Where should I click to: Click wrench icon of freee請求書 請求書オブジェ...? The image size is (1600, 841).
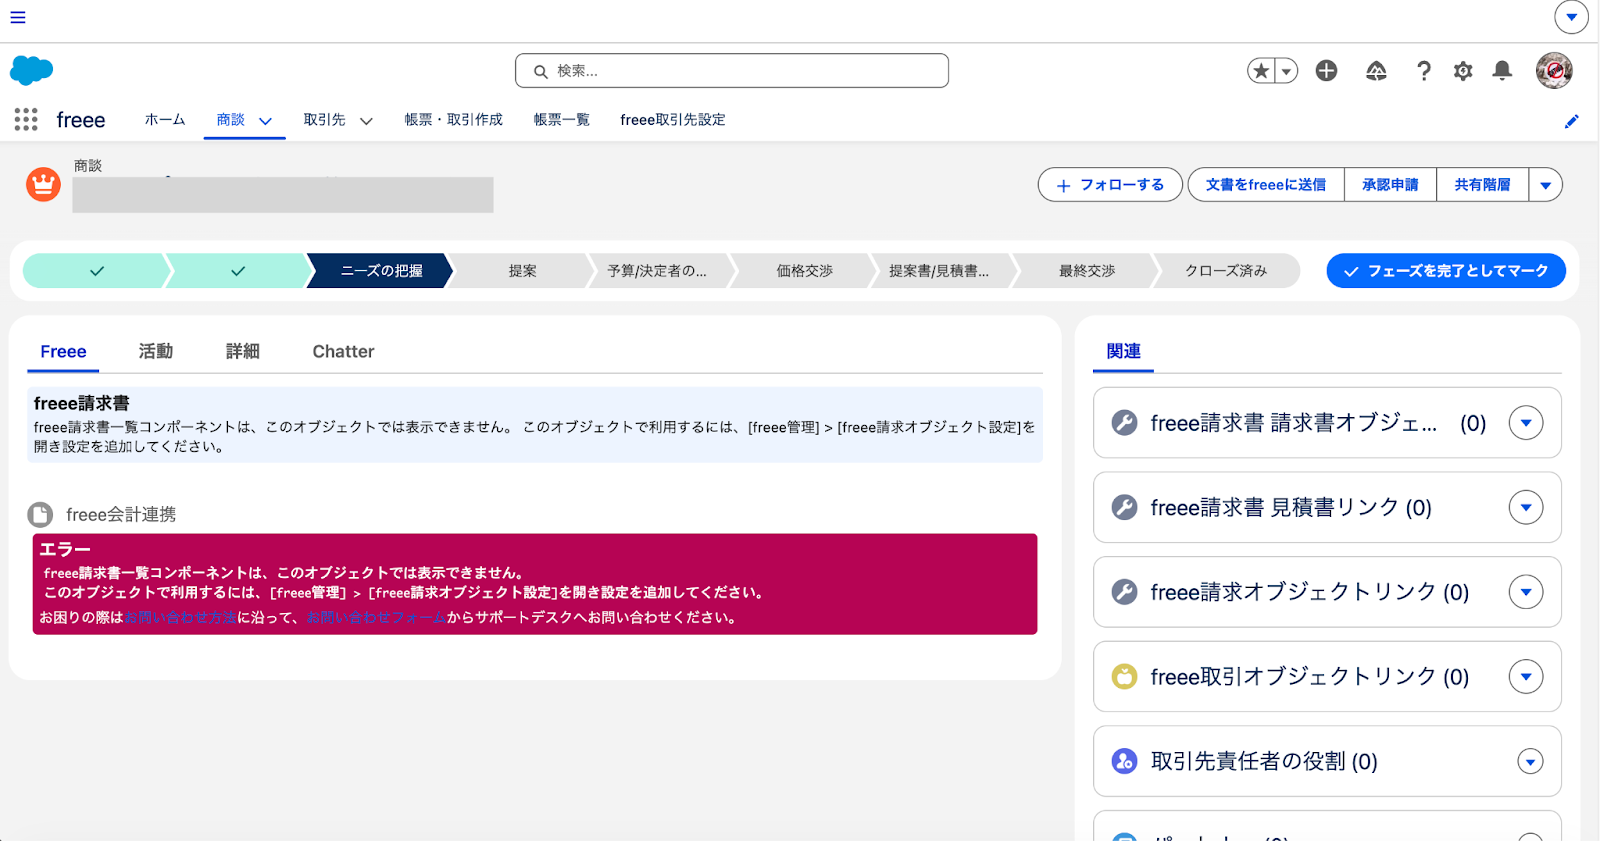pyautogui.click(x=1125, y=423)
